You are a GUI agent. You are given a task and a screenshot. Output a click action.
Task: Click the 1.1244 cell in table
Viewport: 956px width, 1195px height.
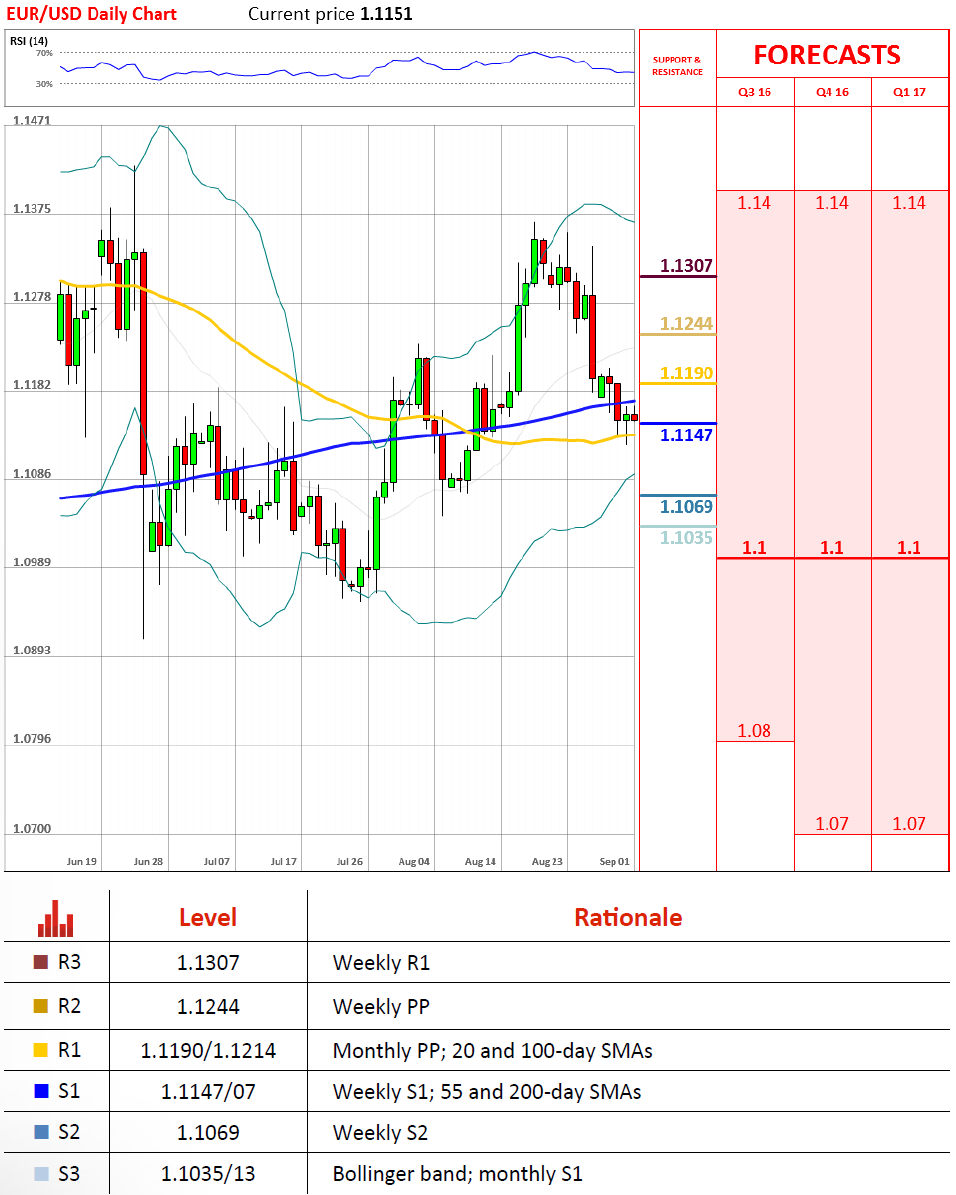click(208, 1007)
